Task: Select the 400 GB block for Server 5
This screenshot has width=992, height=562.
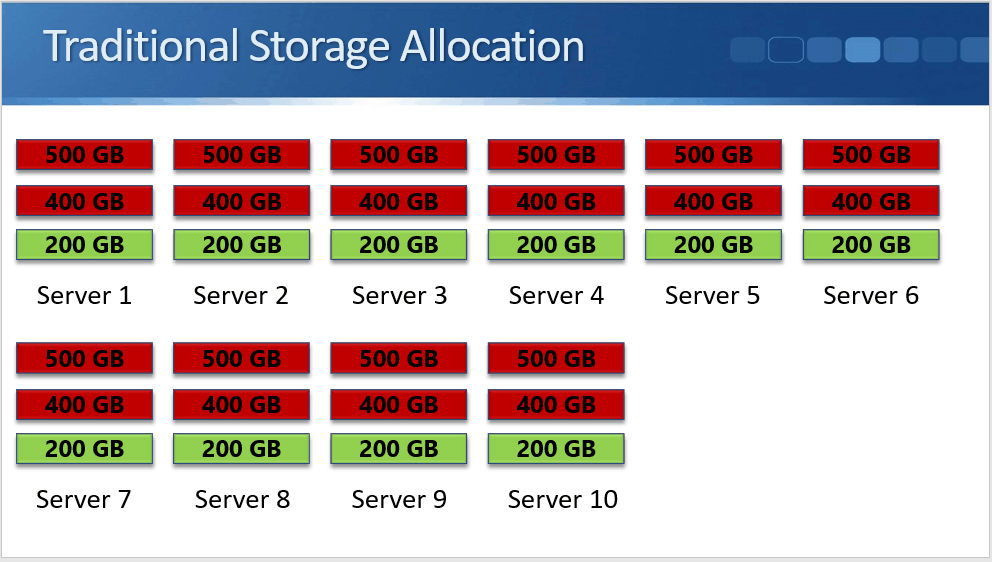Action: (x=713, y=201)
